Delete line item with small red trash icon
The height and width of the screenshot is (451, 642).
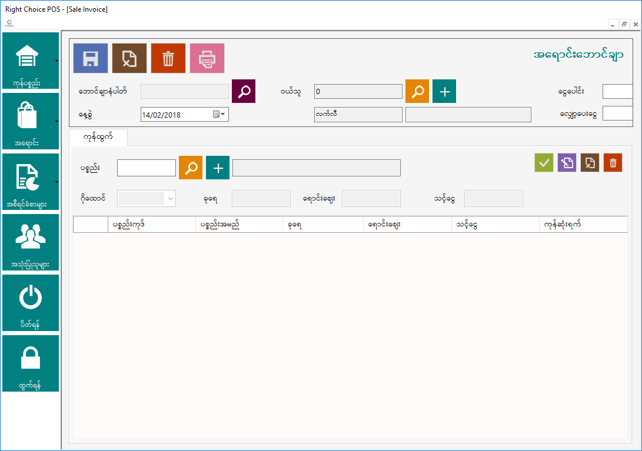point(613,162)
